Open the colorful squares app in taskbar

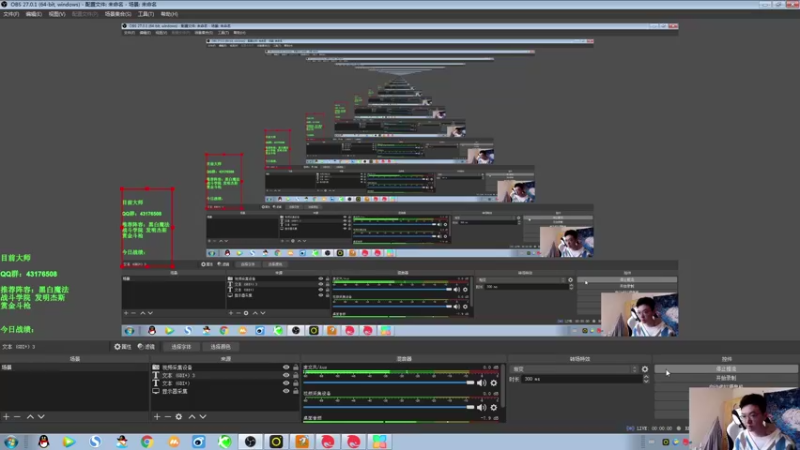coord(380,441)
